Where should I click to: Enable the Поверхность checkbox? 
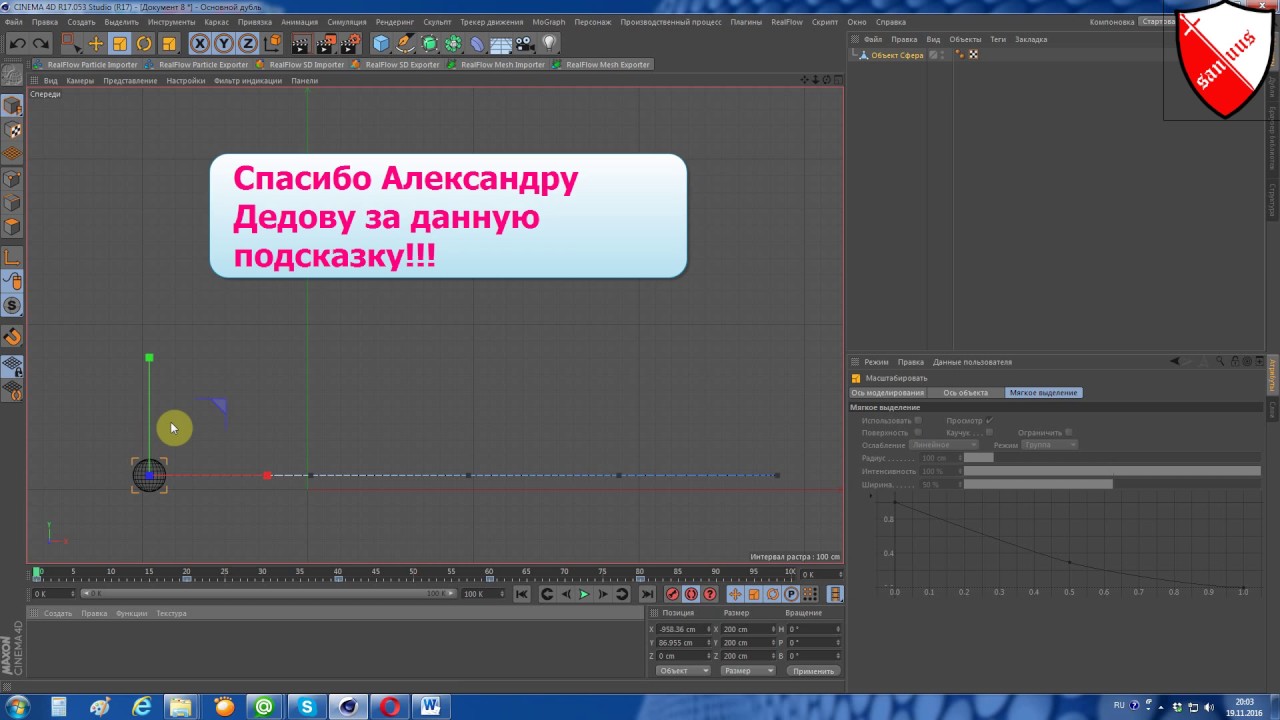click(x=918, y=432)
